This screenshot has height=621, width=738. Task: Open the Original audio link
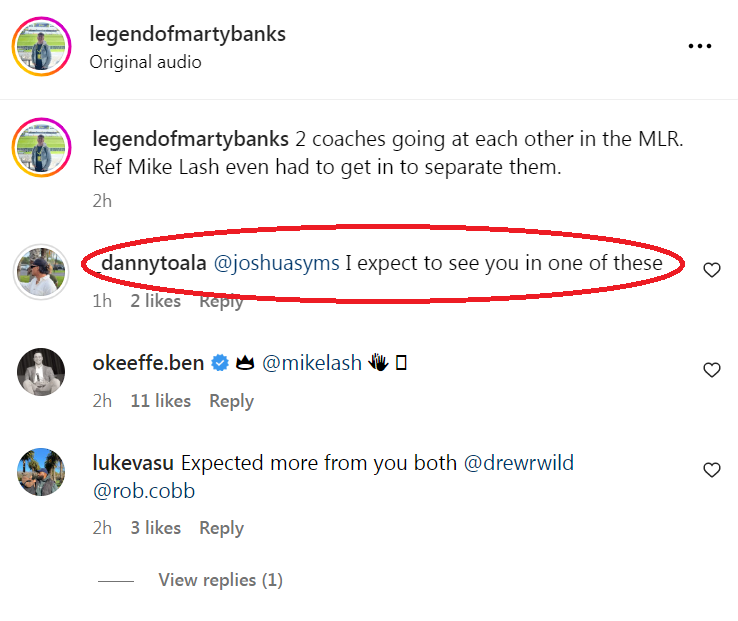point(145,62)
